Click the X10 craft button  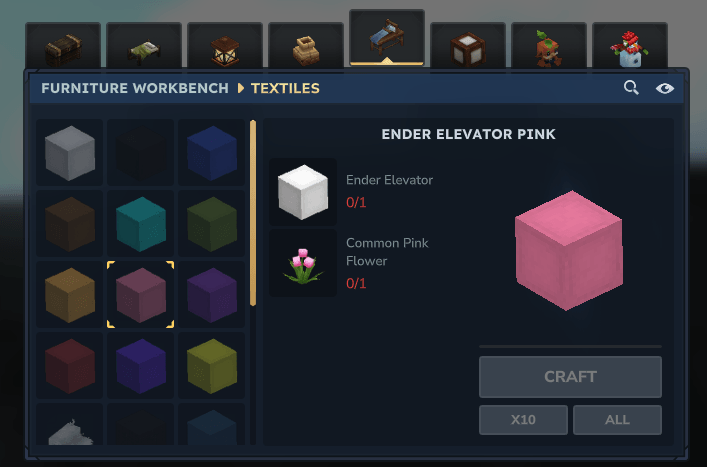(523, 420)
